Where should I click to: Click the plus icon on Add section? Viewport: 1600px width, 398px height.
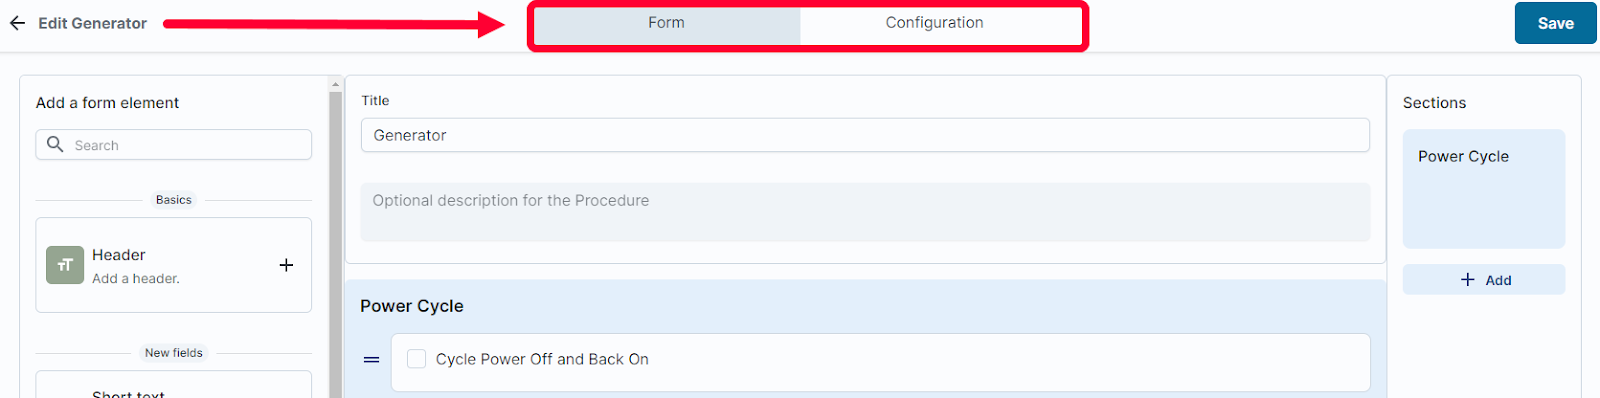click(x=1467, y=280)
